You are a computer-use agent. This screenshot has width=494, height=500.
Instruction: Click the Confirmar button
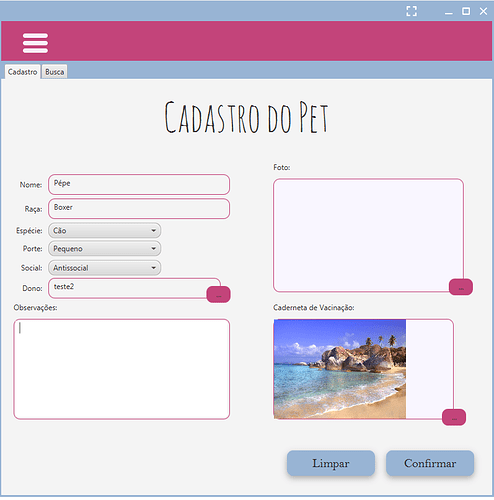pyautogui.click(x=430, y=463)
